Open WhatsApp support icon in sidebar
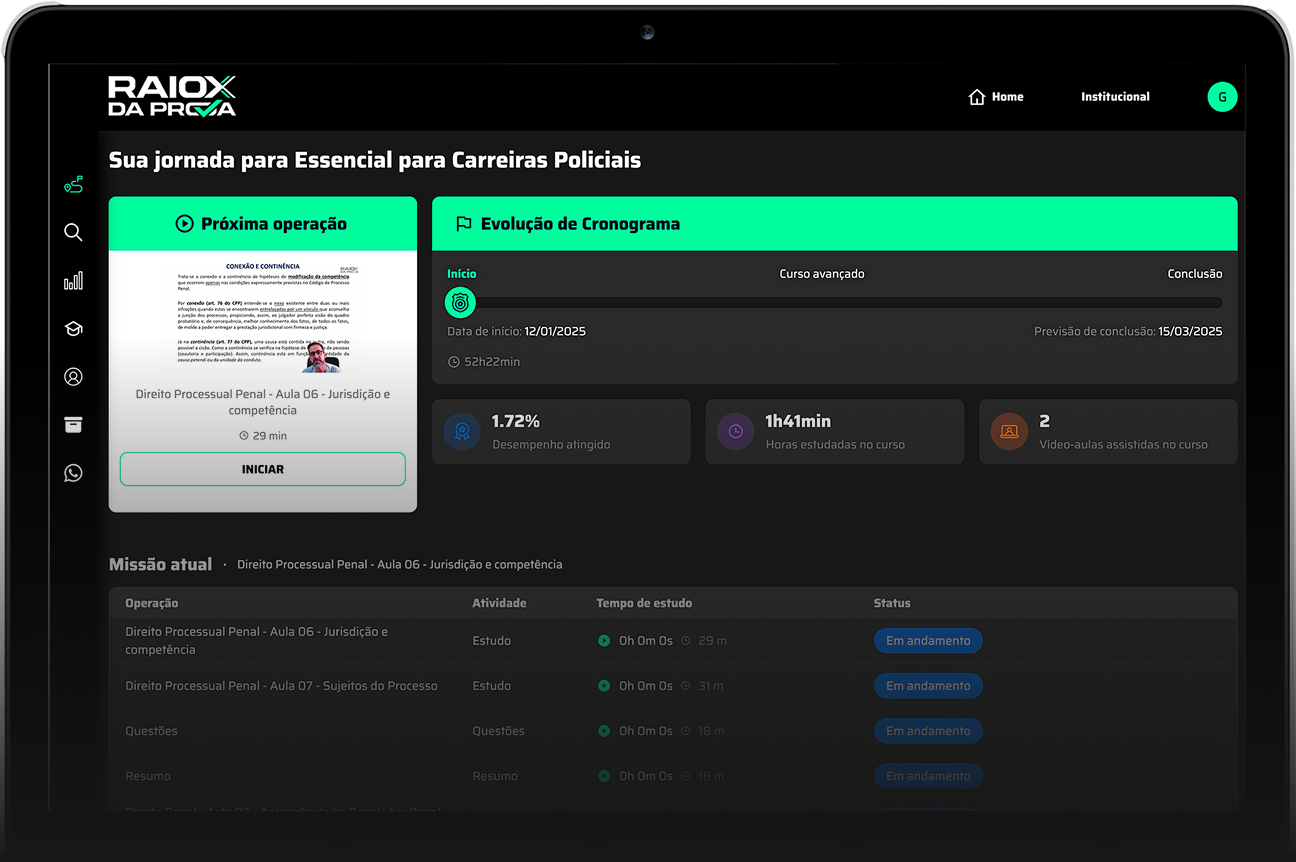Image resolution: width=1296 pixels, height=862 pixels. click(73, 473)
